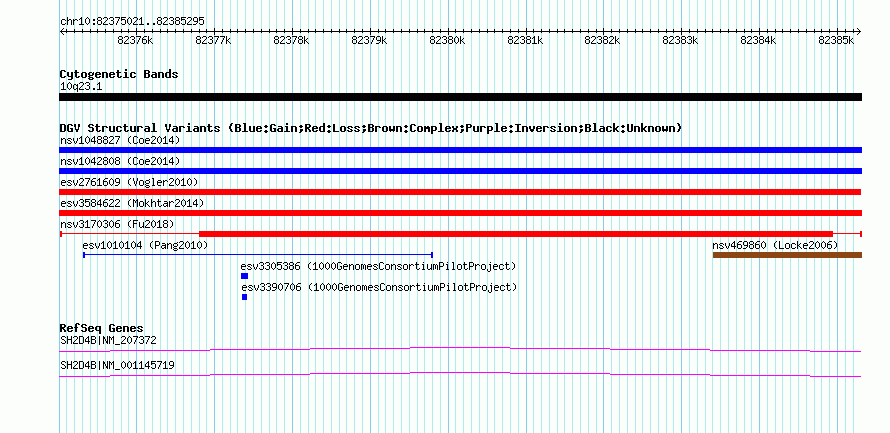The image size is (890, 433).
Task: Open esv2761609 (Vogler2010) variant label
Action: click(129, 182)
